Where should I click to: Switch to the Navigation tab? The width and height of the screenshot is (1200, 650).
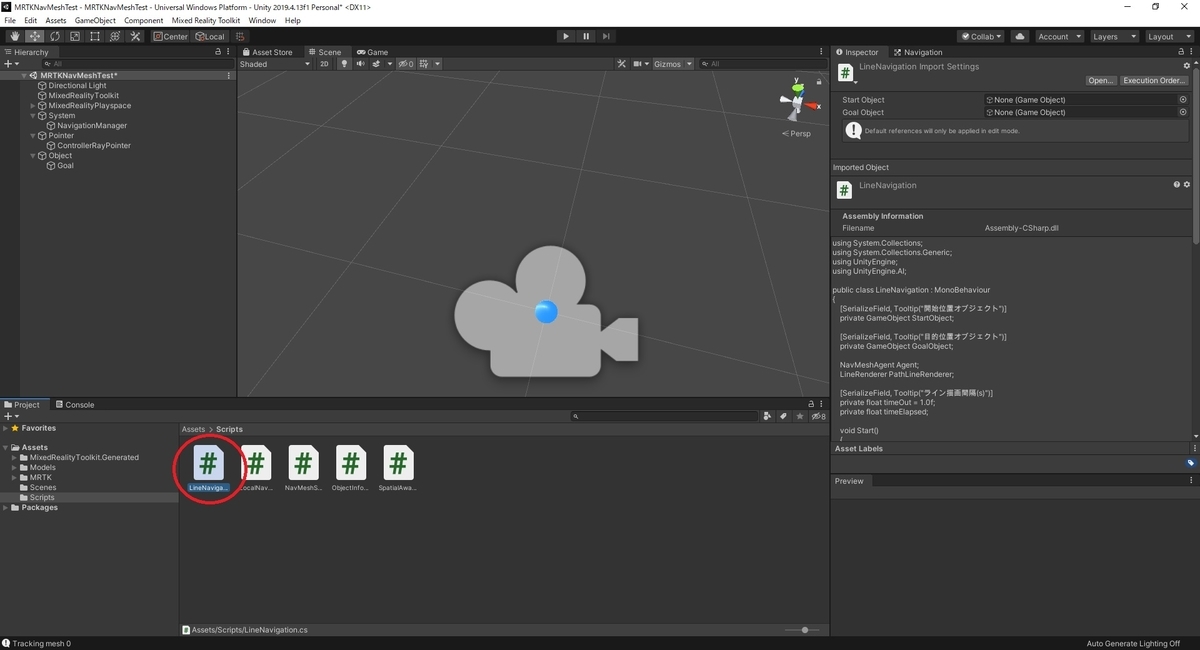[x=918, y=52]
